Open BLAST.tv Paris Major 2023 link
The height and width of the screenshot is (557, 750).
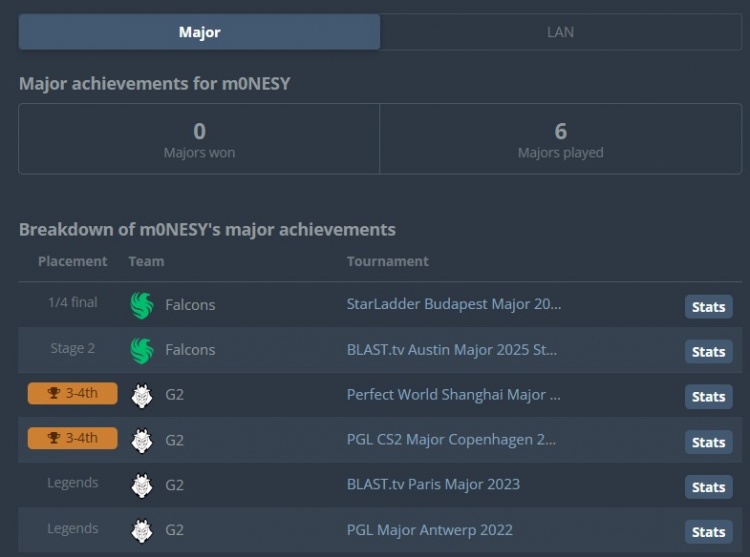pyautogui.click(x=433, y=484)
